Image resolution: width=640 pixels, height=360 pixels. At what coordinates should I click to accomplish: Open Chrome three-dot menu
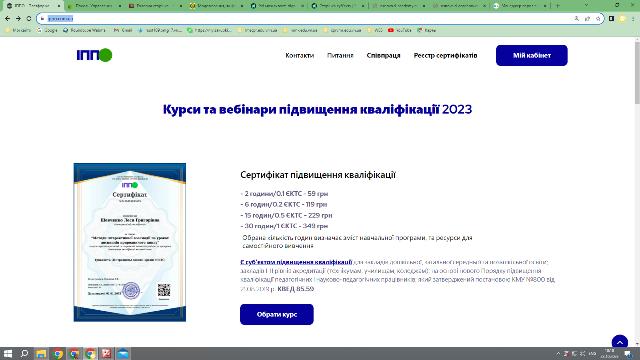click(633, 19)
